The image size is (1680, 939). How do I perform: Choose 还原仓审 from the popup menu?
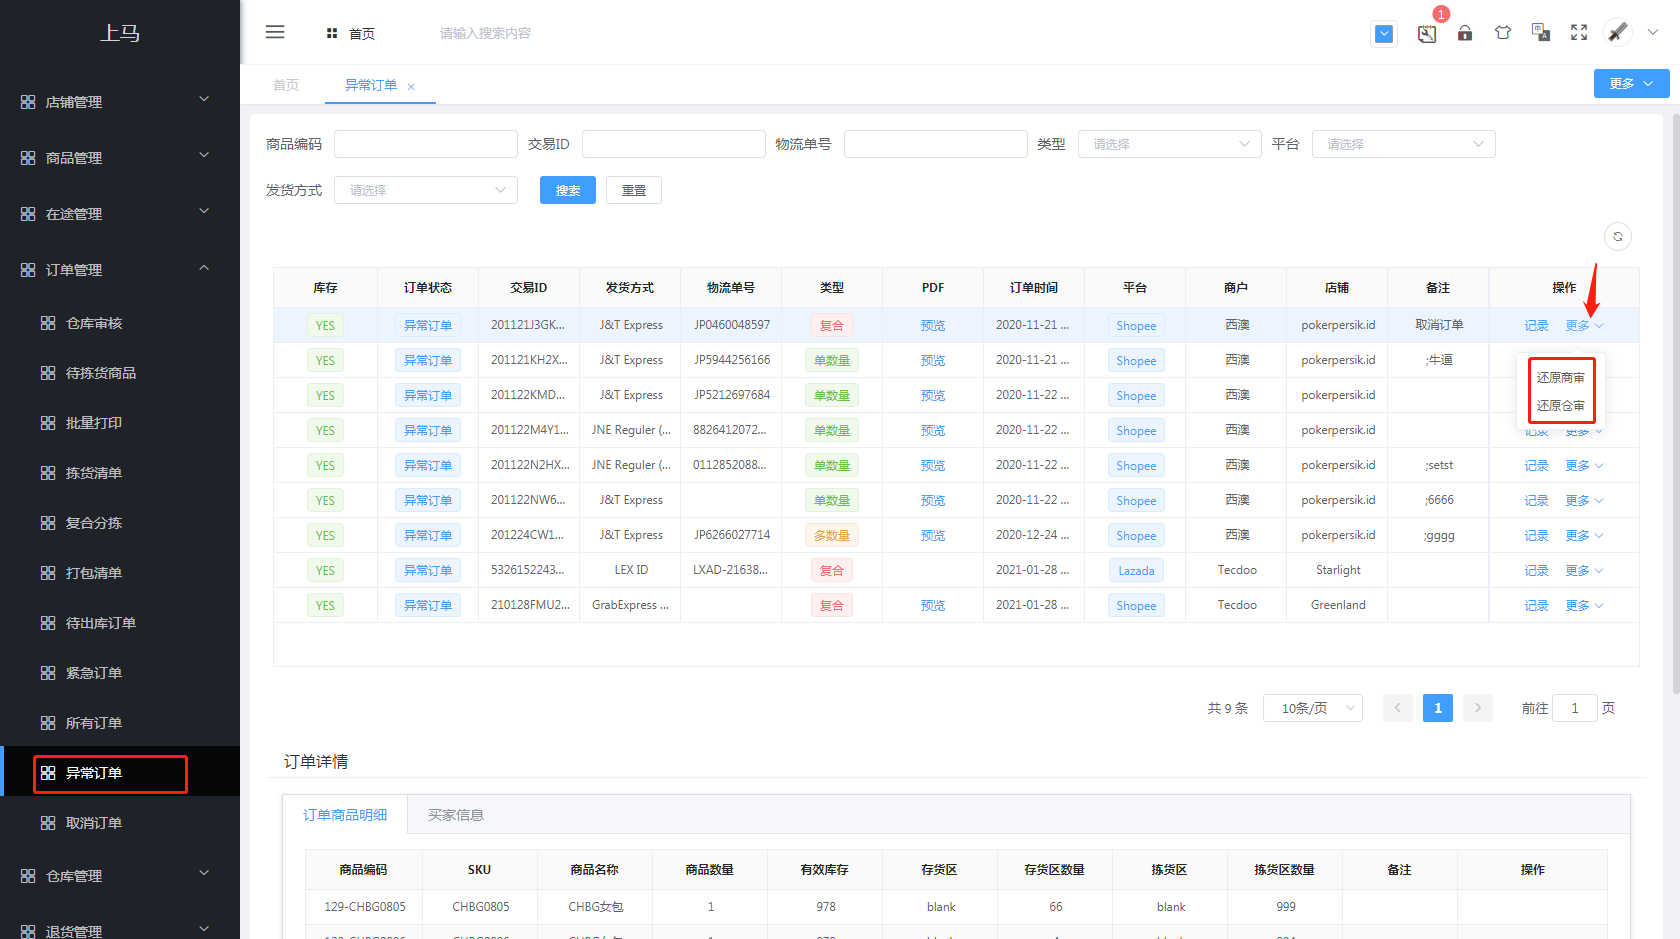(x=1561, y=406)
